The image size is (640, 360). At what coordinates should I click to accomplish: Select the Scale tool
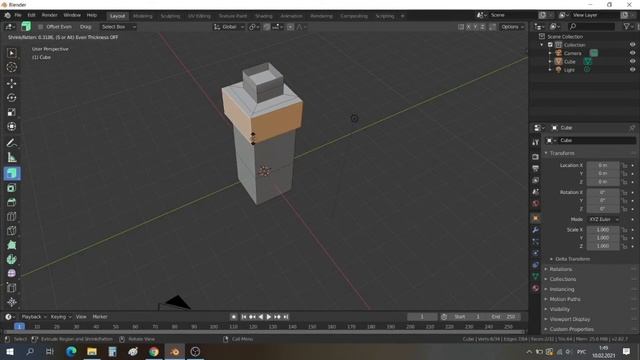click(x=11, y=112)
